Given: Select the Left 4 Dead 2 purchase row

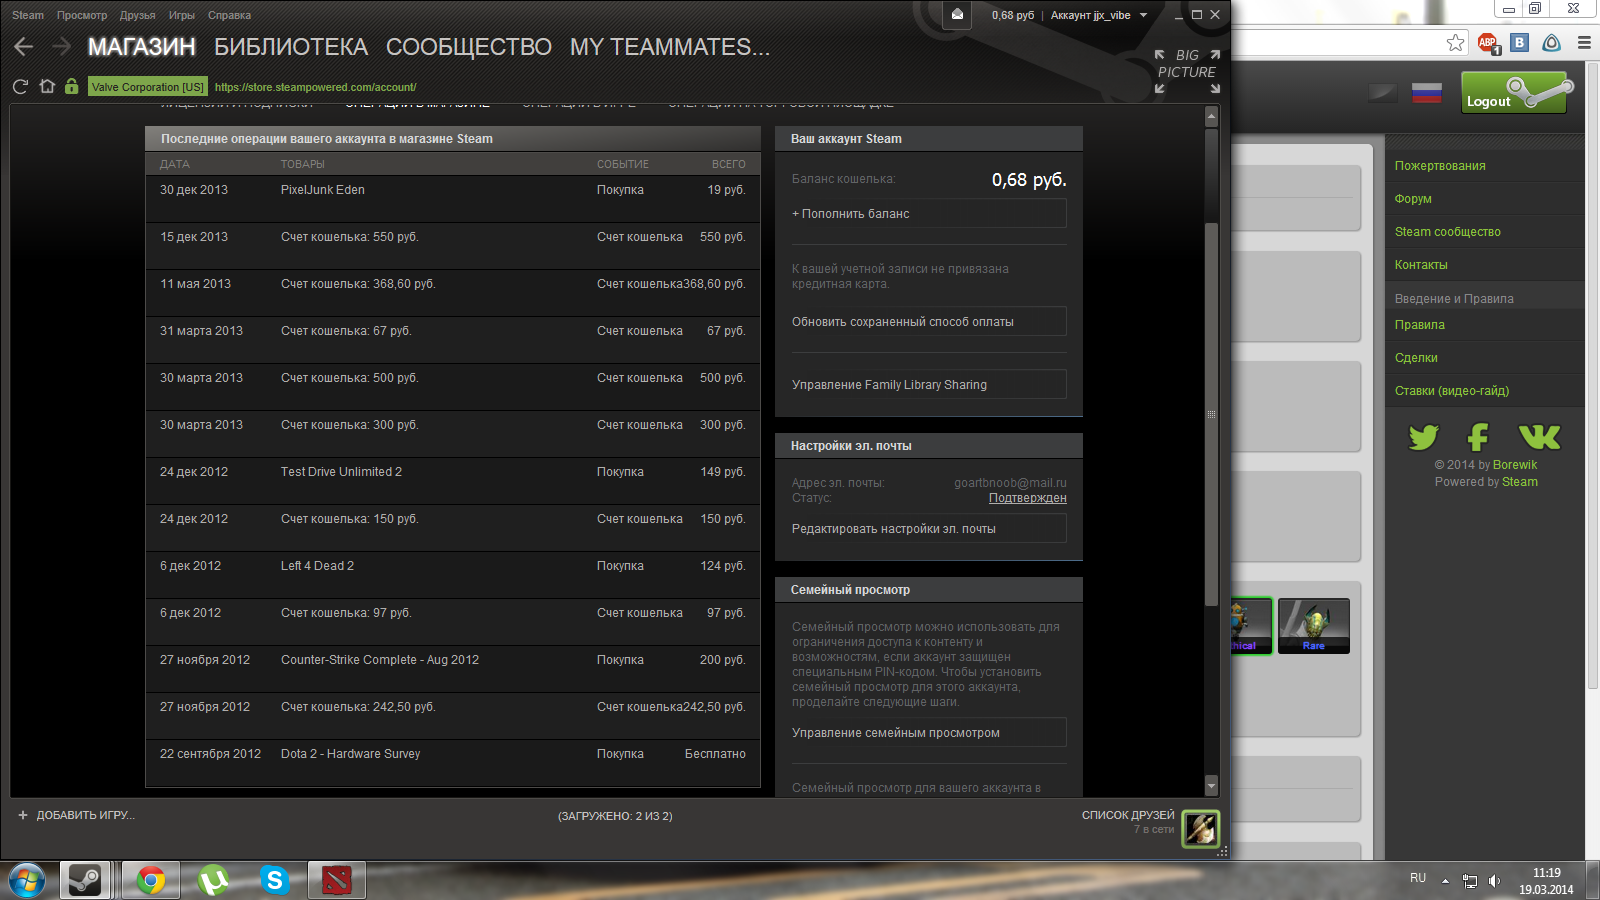Looking at the screenshot, I should point(453,574).
